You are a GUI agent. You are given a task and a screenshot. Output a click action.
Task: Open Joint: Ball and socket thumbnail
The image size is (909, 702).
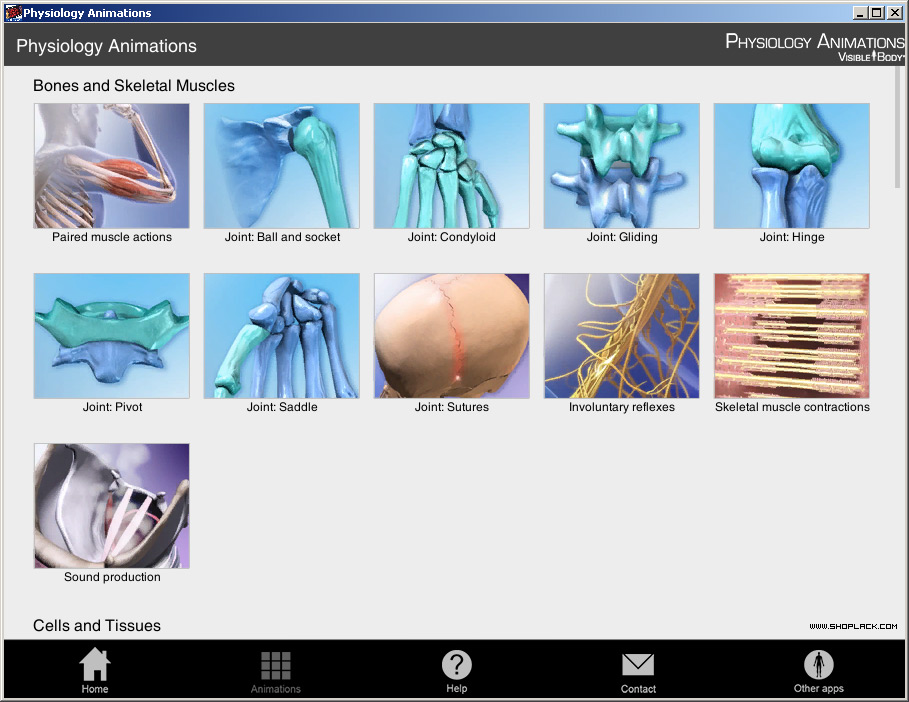(282, 166)
